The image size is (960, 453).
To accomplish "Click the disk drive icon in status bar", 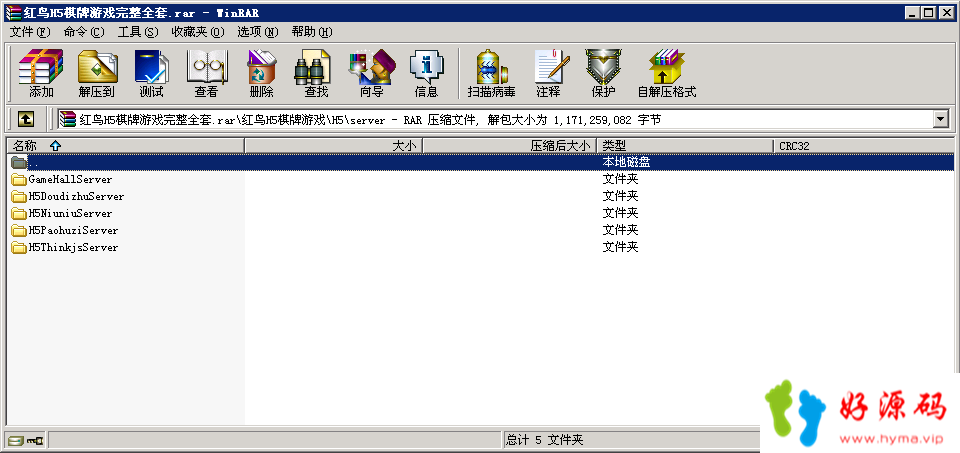I will coord(16,440).
